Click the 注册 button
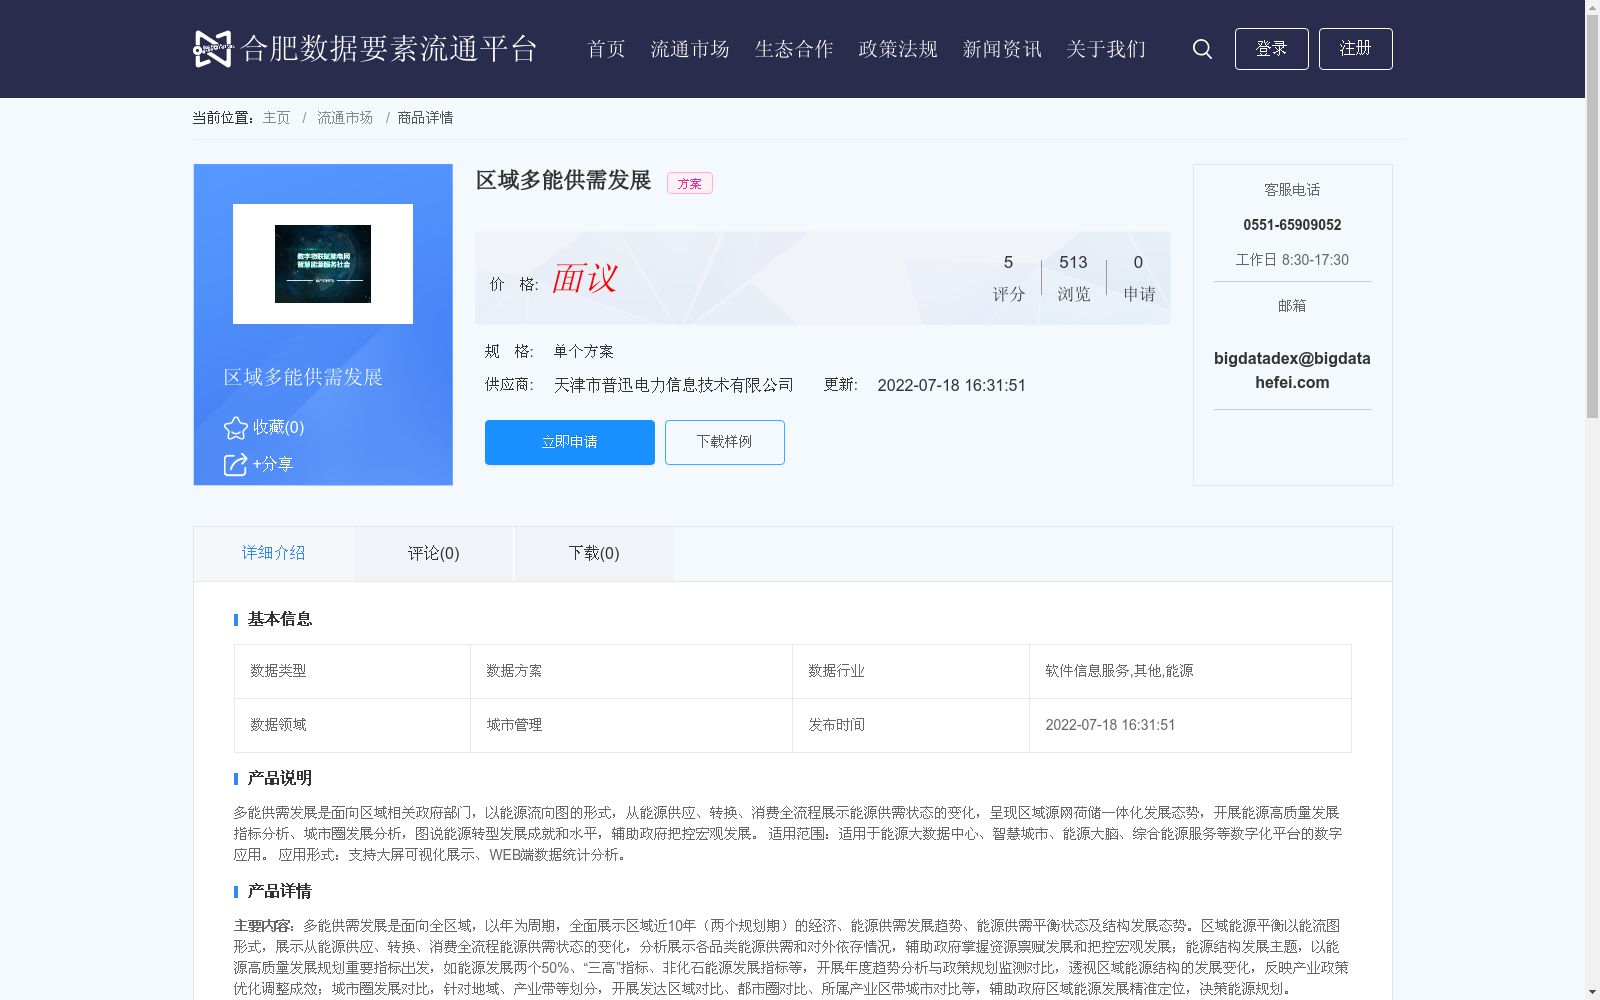 coord(1355,49)
